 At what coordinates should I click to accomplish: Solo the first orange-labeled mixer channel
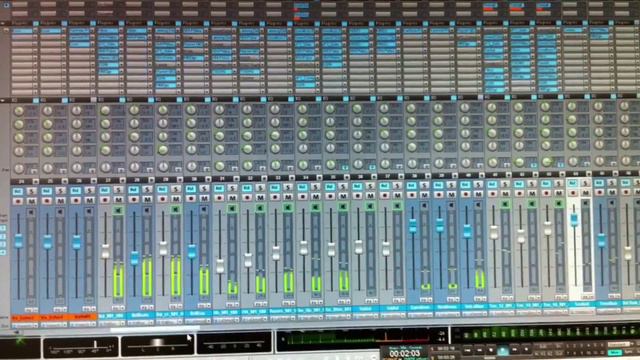pyautogui.click(x=32, y=191)
